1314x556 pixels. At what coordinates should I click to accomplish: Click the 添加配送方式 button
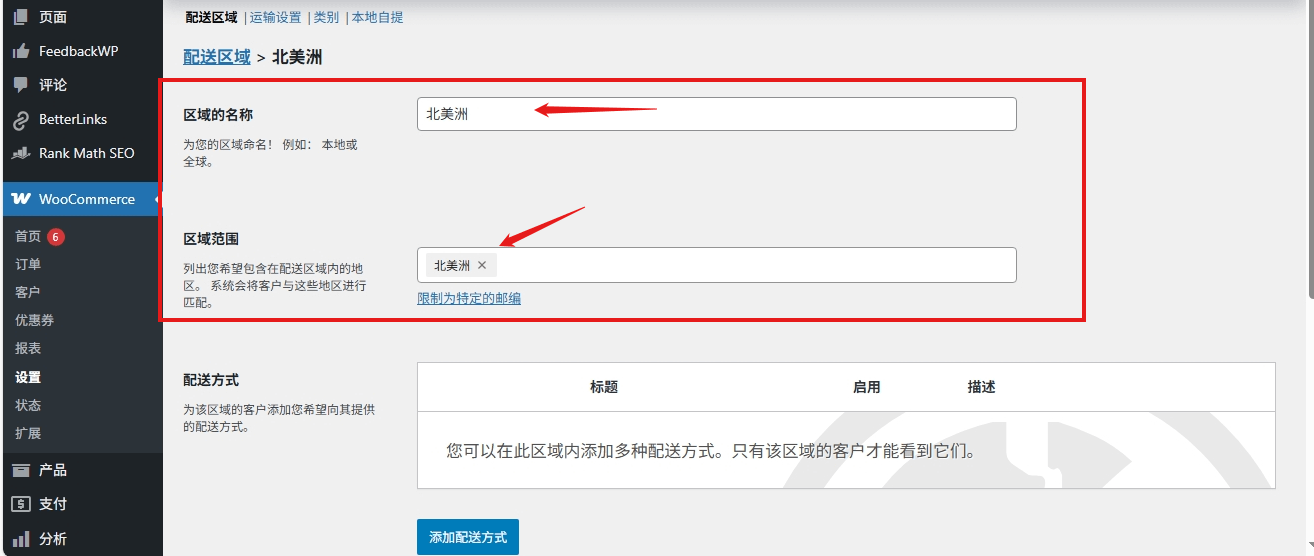pyautogui.click(x=468, y=537)
